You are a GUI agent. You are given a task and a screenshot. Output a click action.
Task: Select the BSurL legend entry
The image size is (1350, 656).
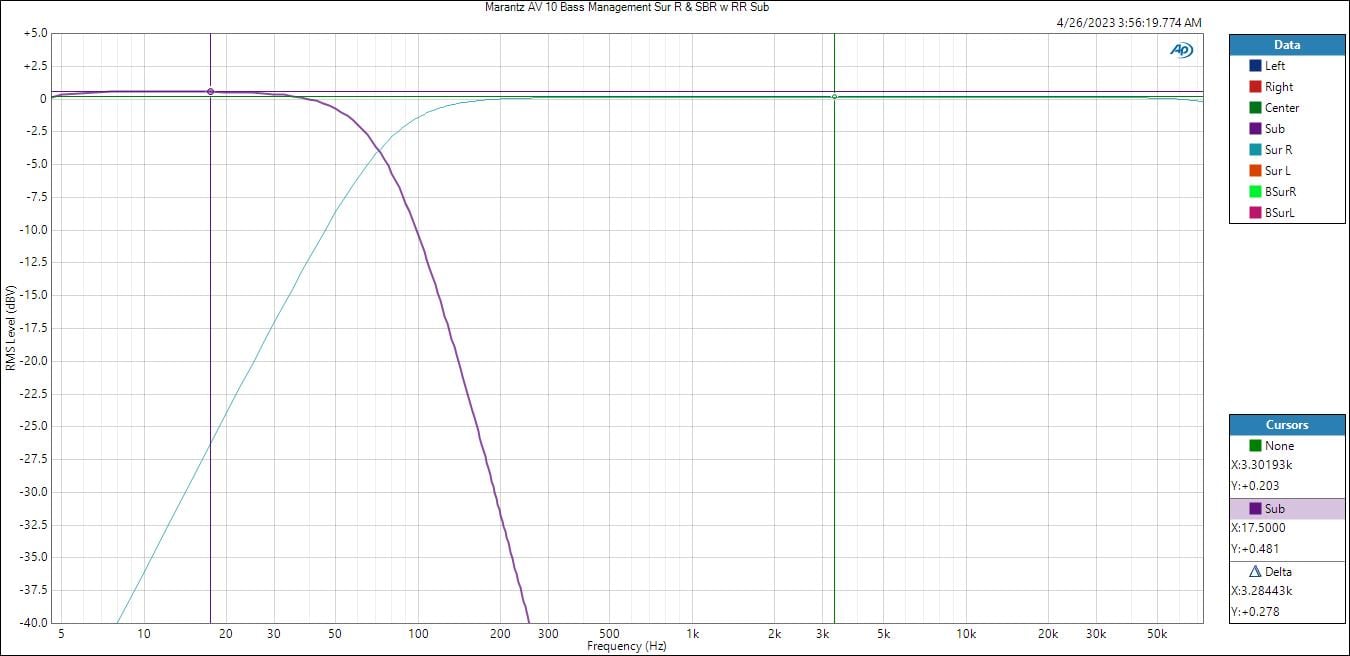tap(1279, 213)
